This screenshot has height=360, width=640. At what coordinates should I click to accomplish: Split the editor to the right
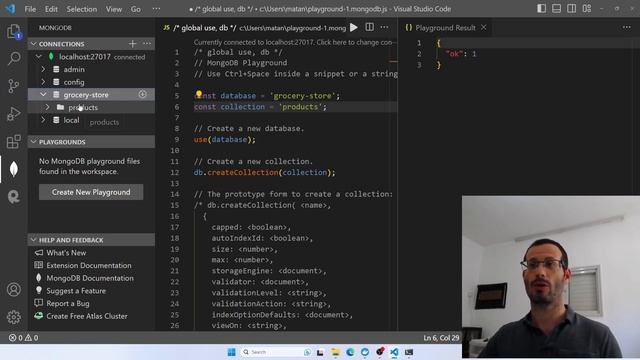(369, 27)
